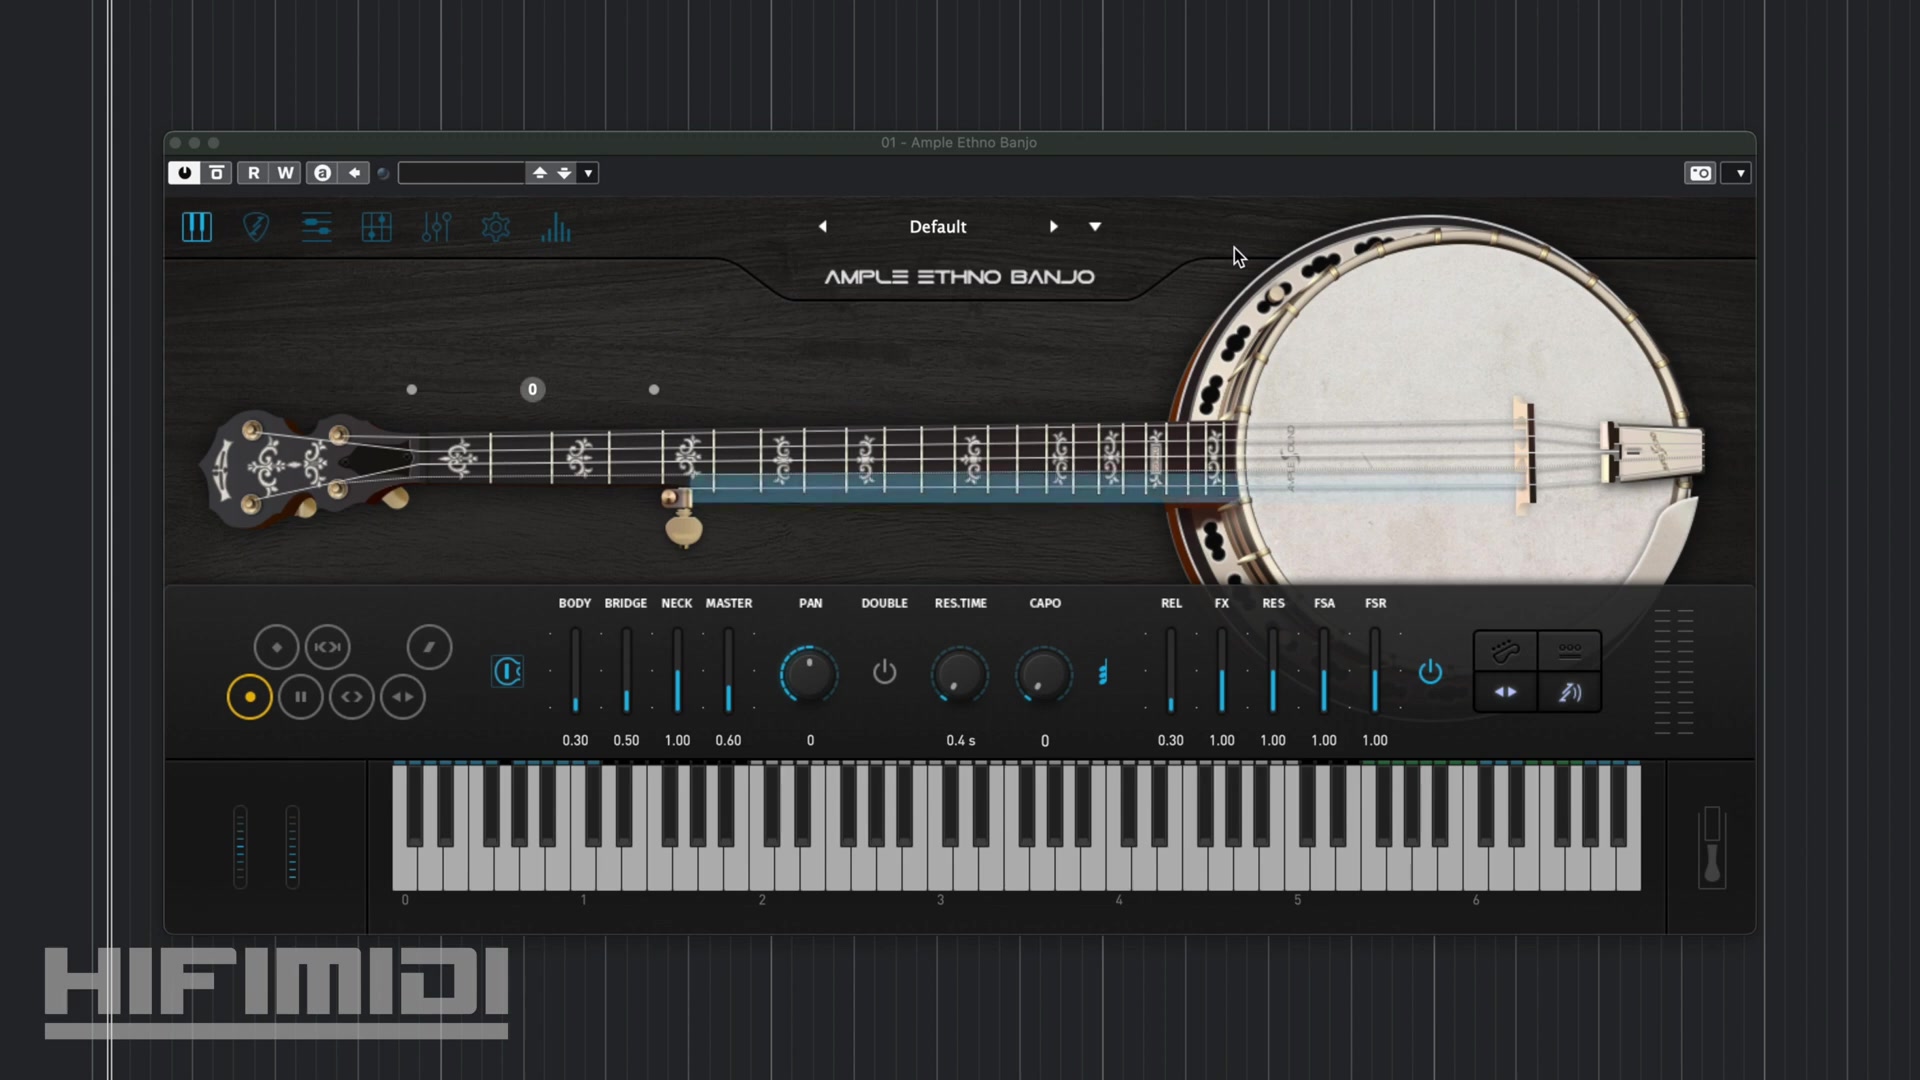Open the Tab Player lines icon

click(x=316, y=228)
